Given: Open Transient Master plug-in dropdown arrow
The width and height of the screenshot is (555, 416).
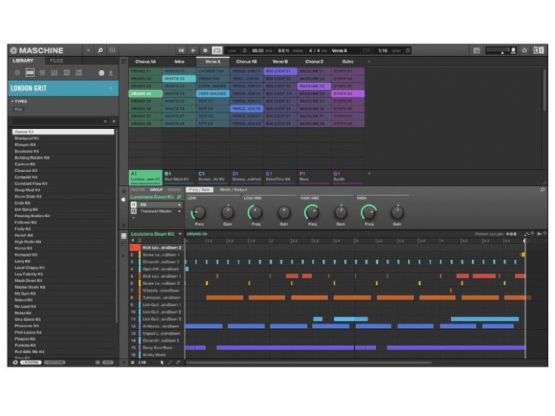Looking at the screenshot, I should [x=179, y=211].
